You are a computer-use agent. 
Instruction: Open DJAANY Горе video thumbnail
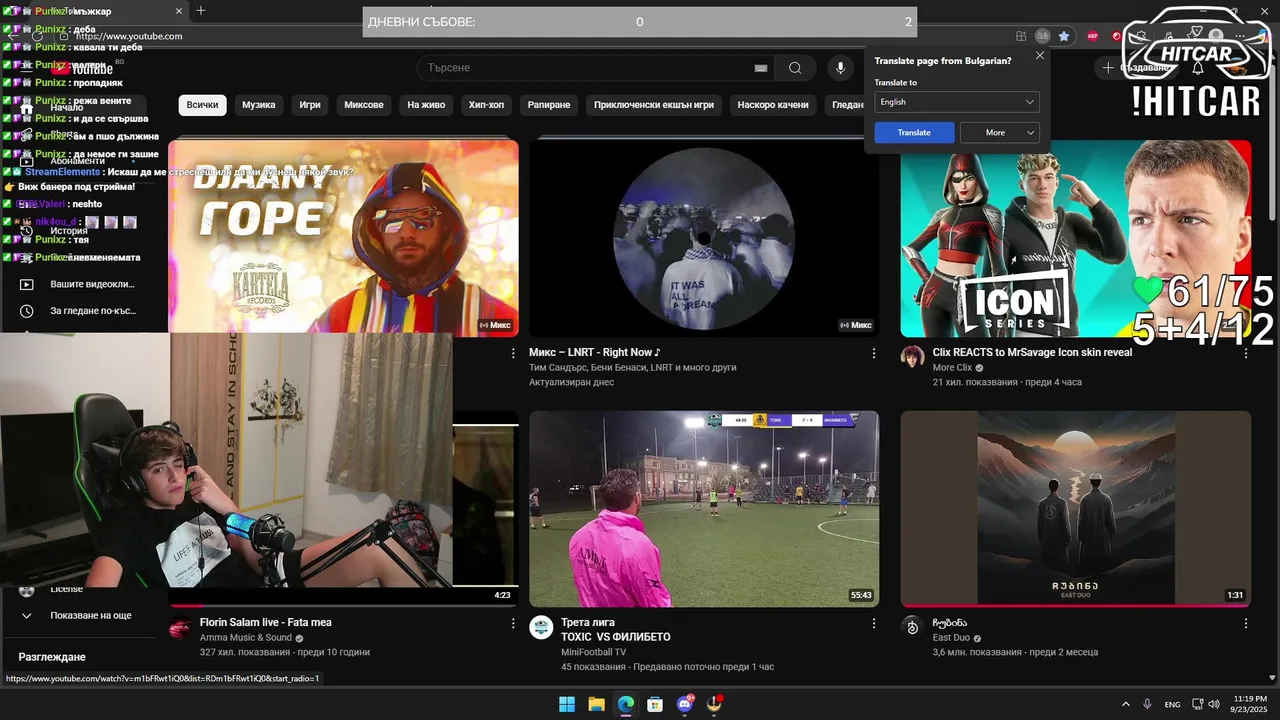[x=343, y=237]
